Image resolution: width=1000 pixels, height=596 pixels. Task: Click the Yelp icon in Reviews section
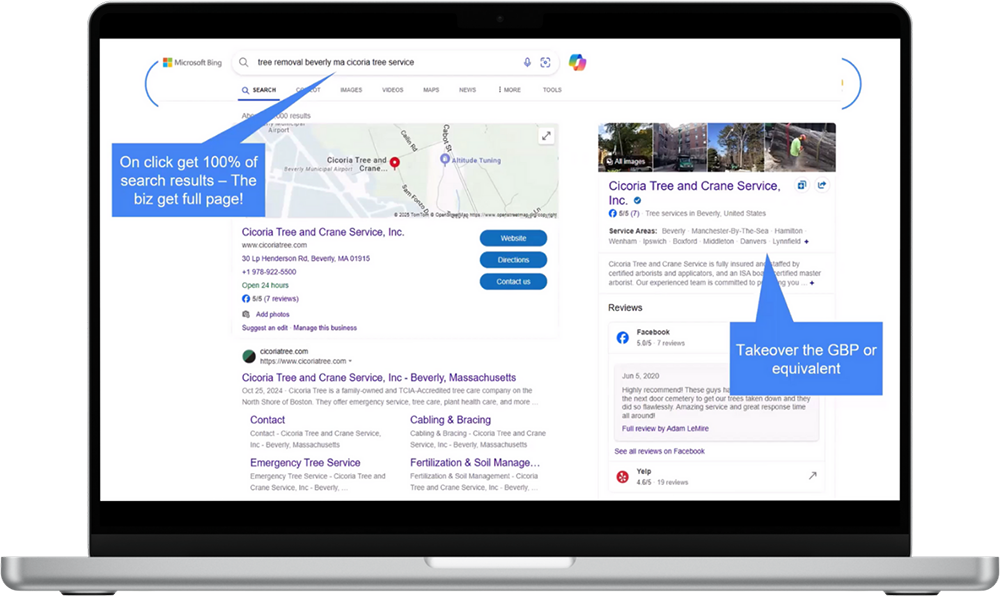[x=622, y=476]
